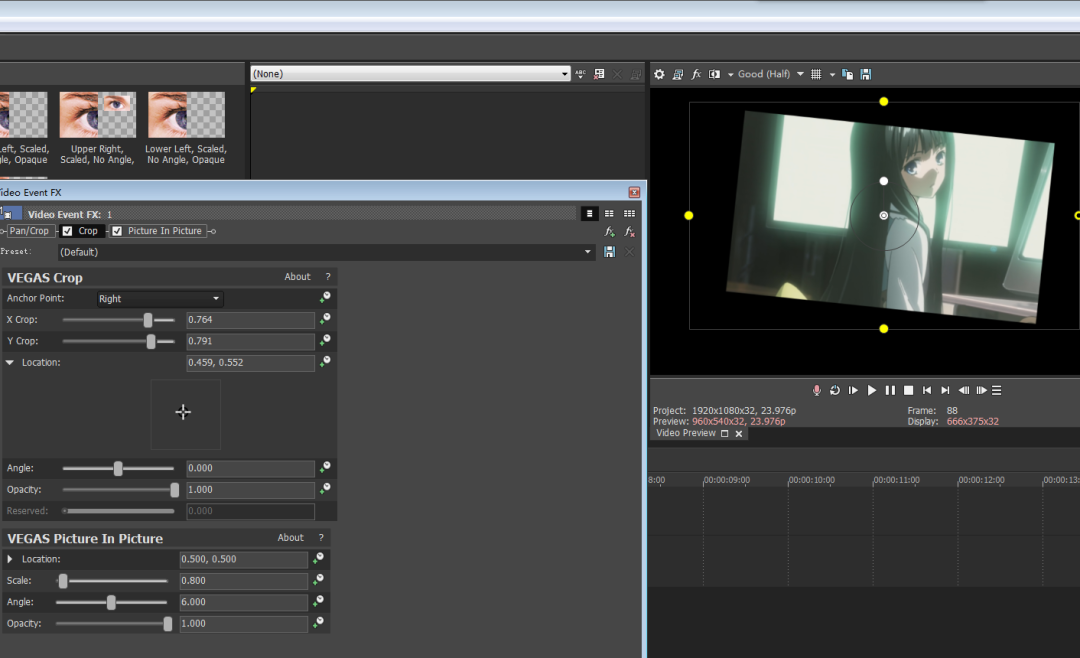Step to previous frame
Image resolution: width=1080 pixels, height=658 pixels.
pyautogui.click(x=964, y=391)
